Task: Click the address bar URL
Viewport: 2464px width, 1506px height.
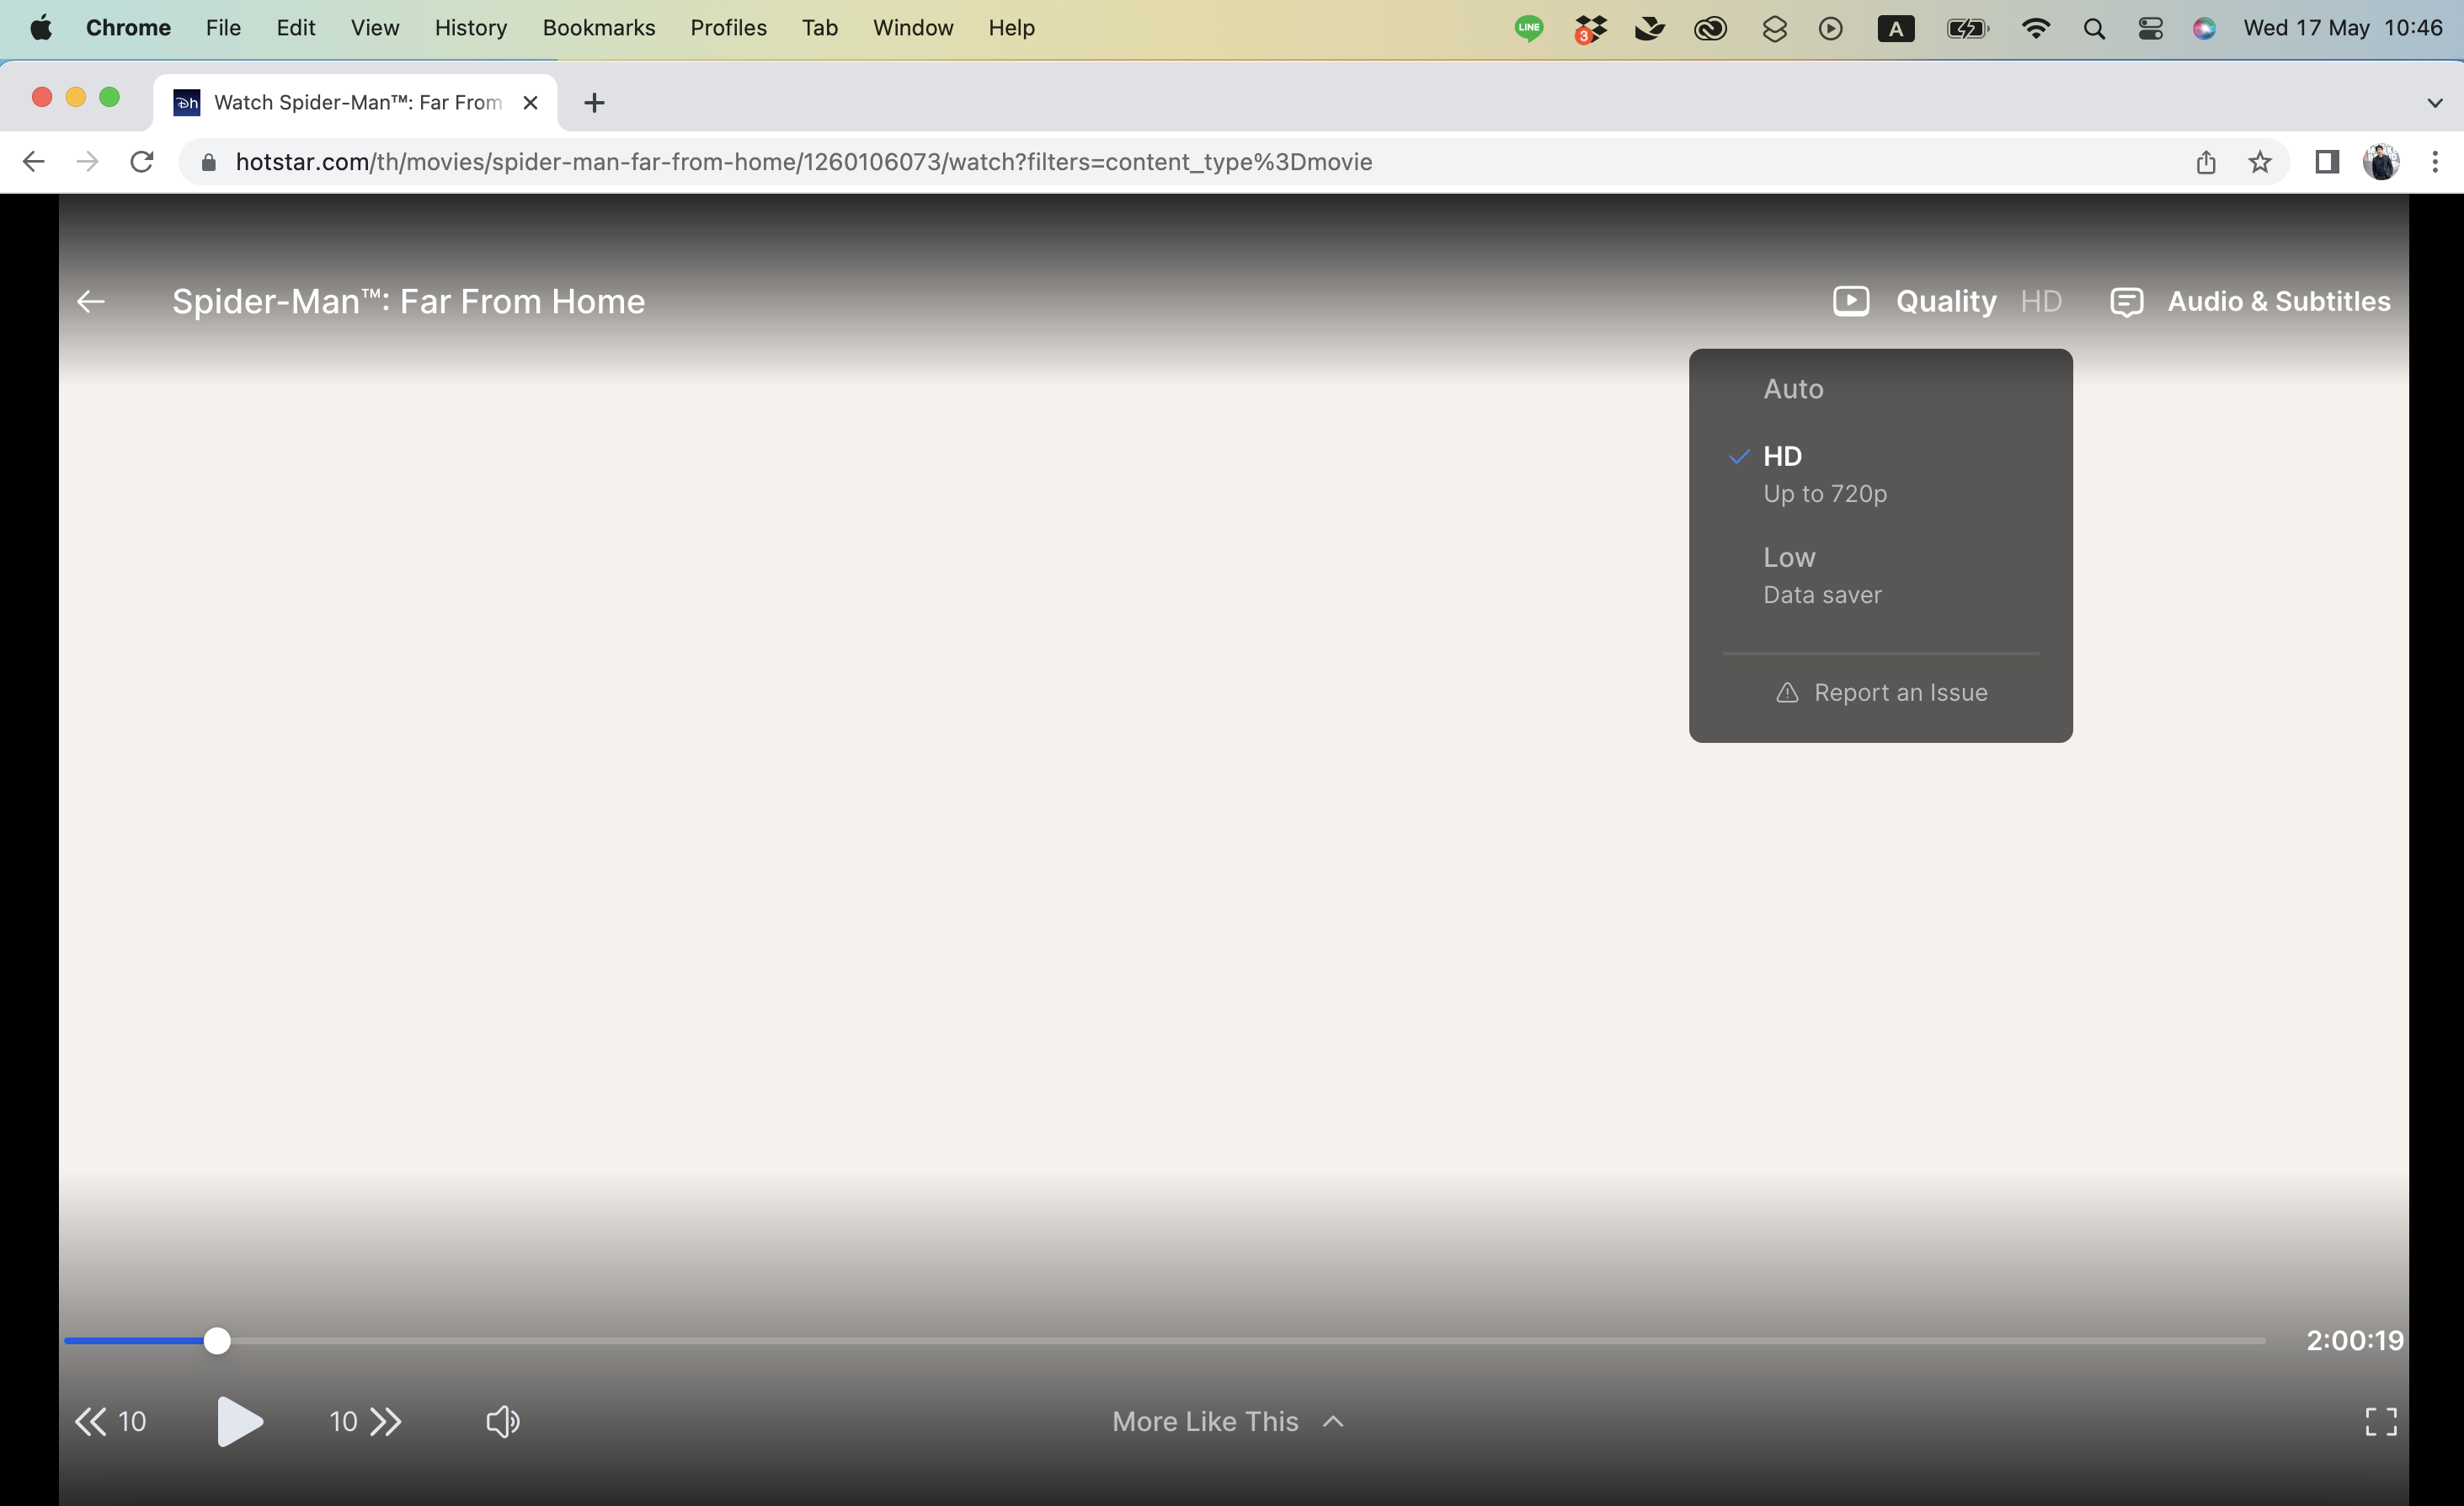Action: click(803, 162)
